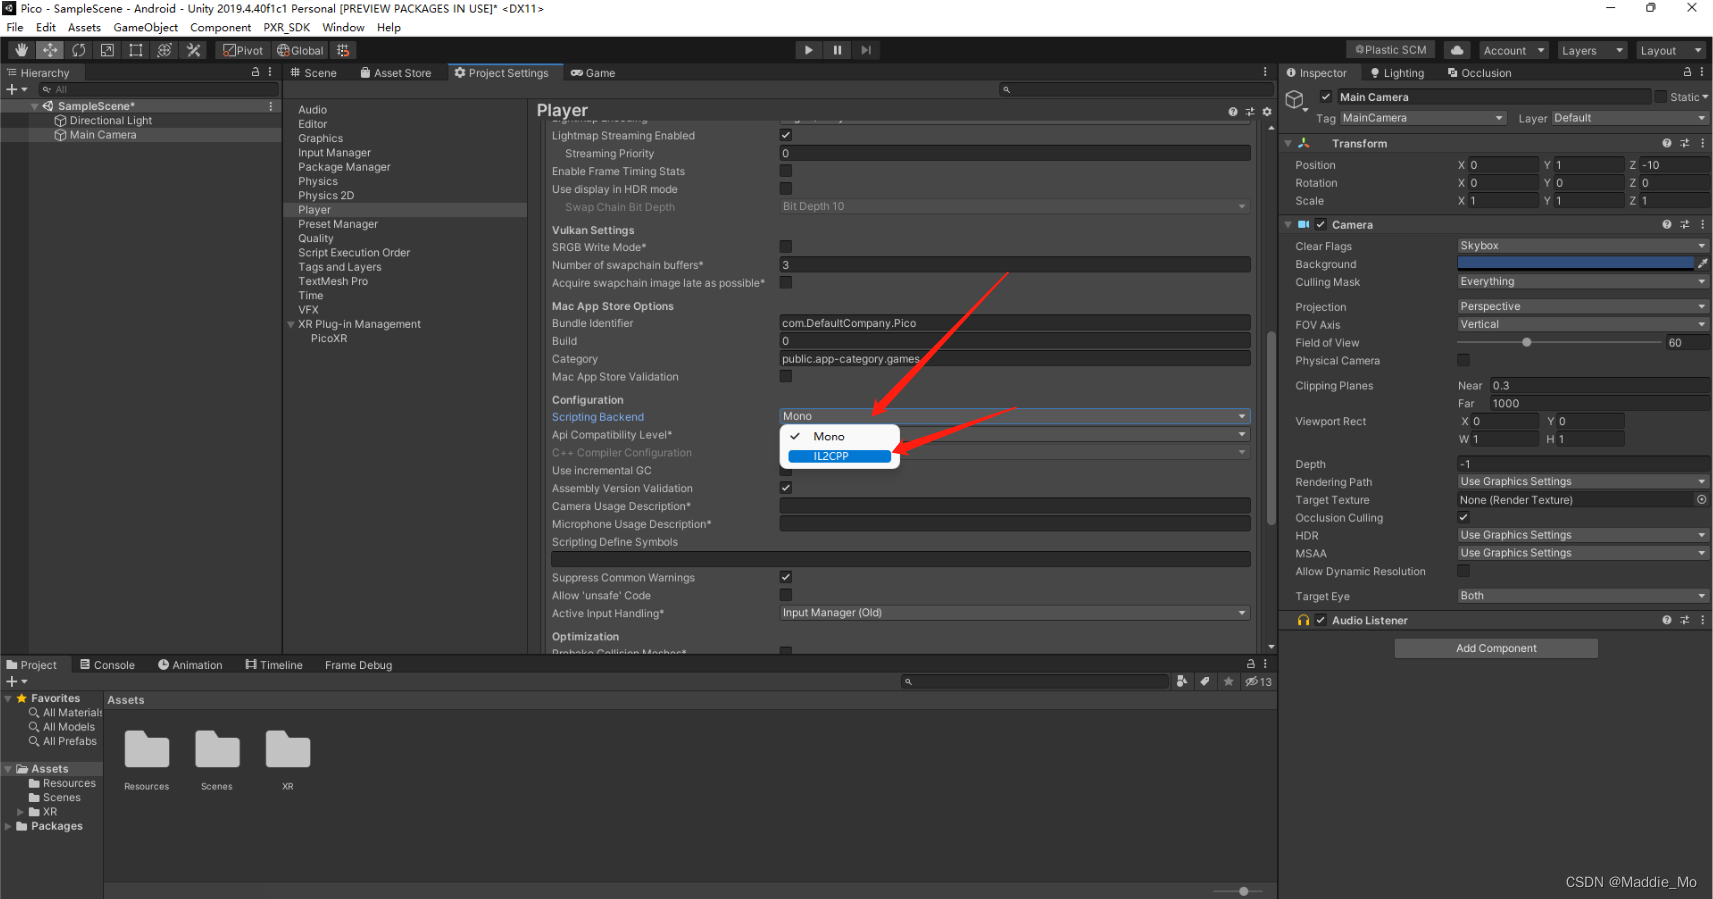Select the Rect tool in toolbar
This screenshot has height=899, width=1713.
(x=136, y=50)
